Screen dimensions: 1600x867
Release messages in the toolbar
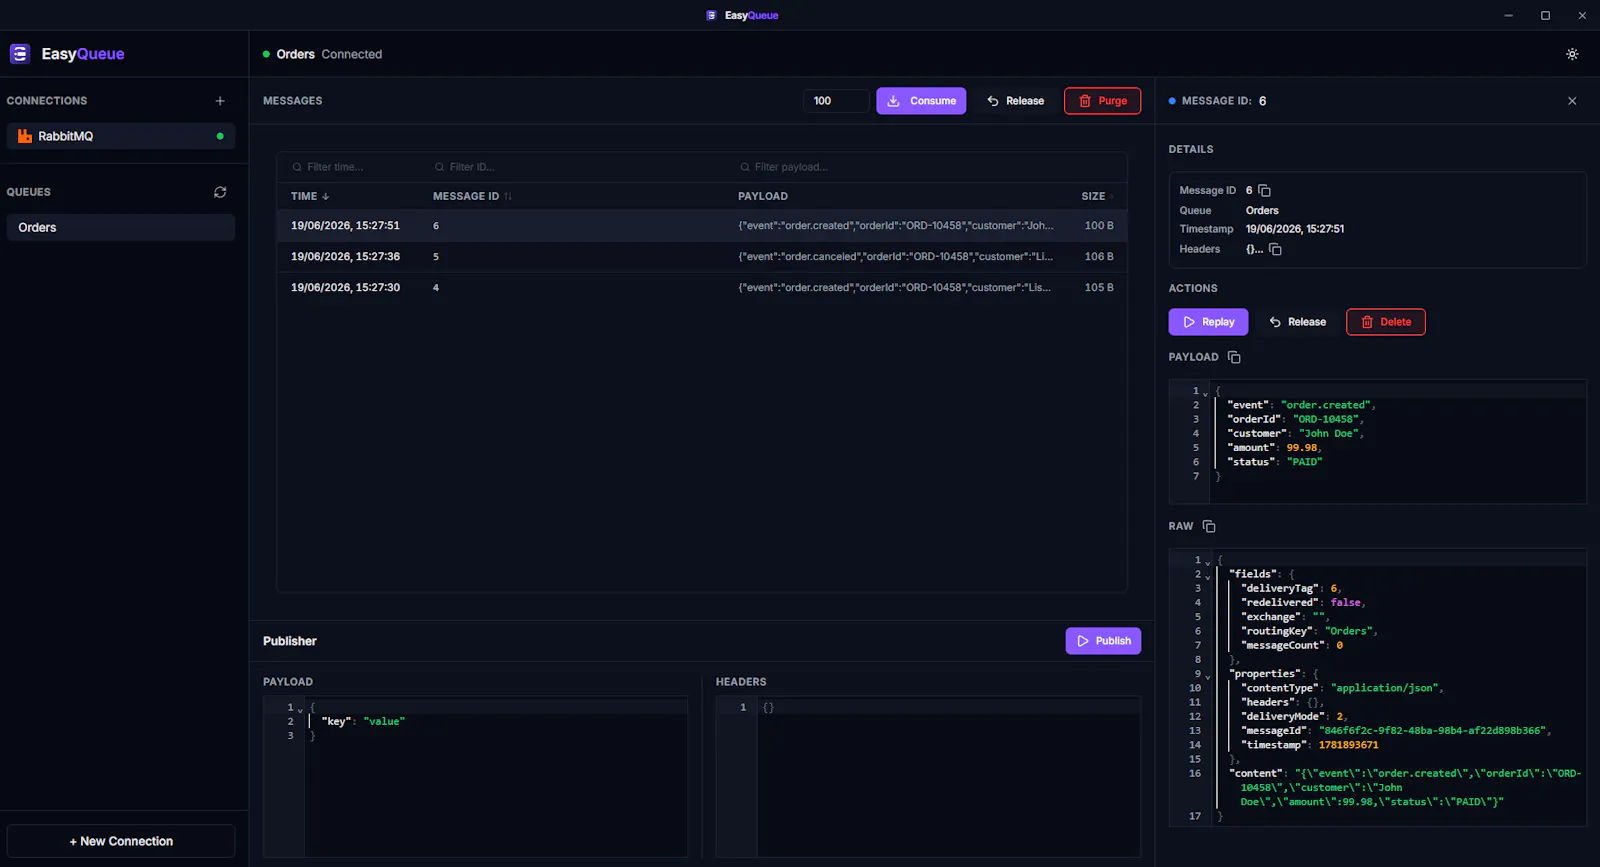(1015, 101)
